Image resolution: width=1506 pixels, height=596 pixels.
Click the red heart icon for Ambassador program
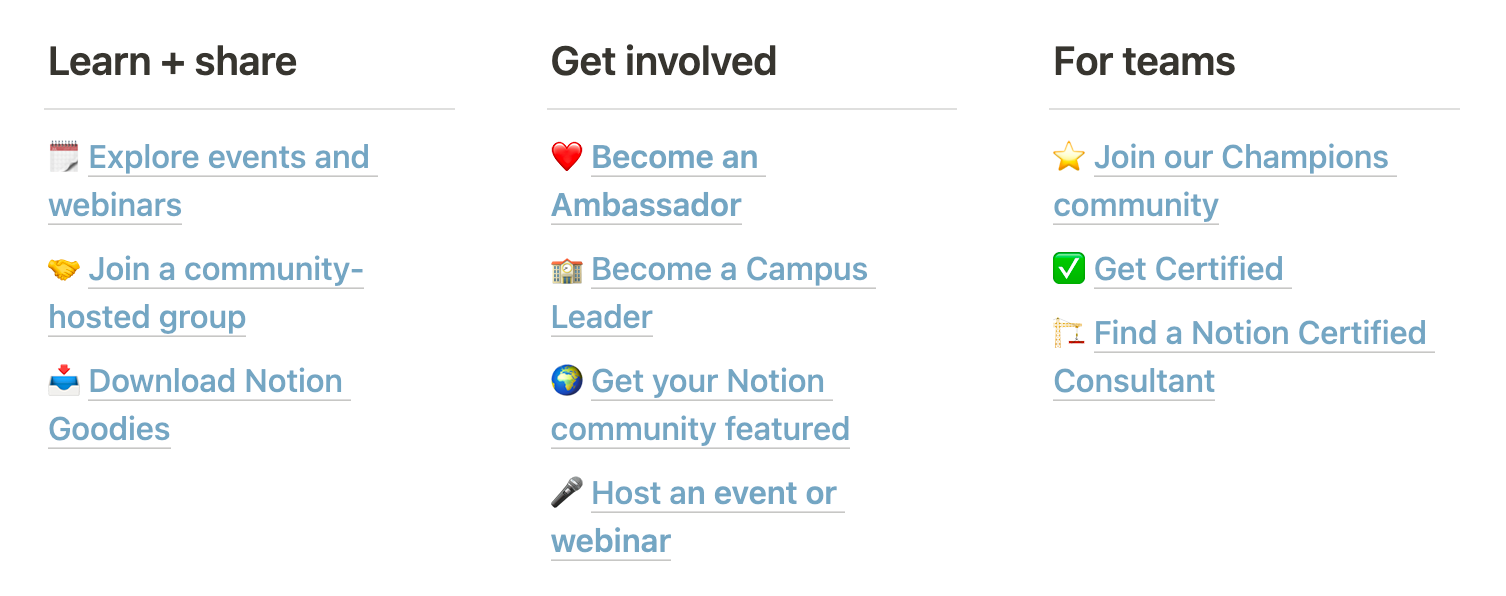[x=566, y=155]
